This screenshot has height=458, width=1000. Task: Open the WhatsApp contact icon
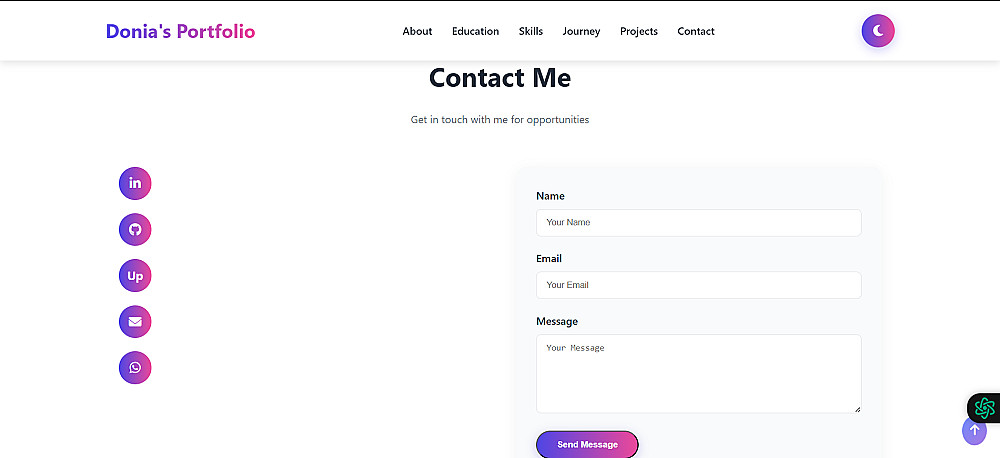(135, 368)
